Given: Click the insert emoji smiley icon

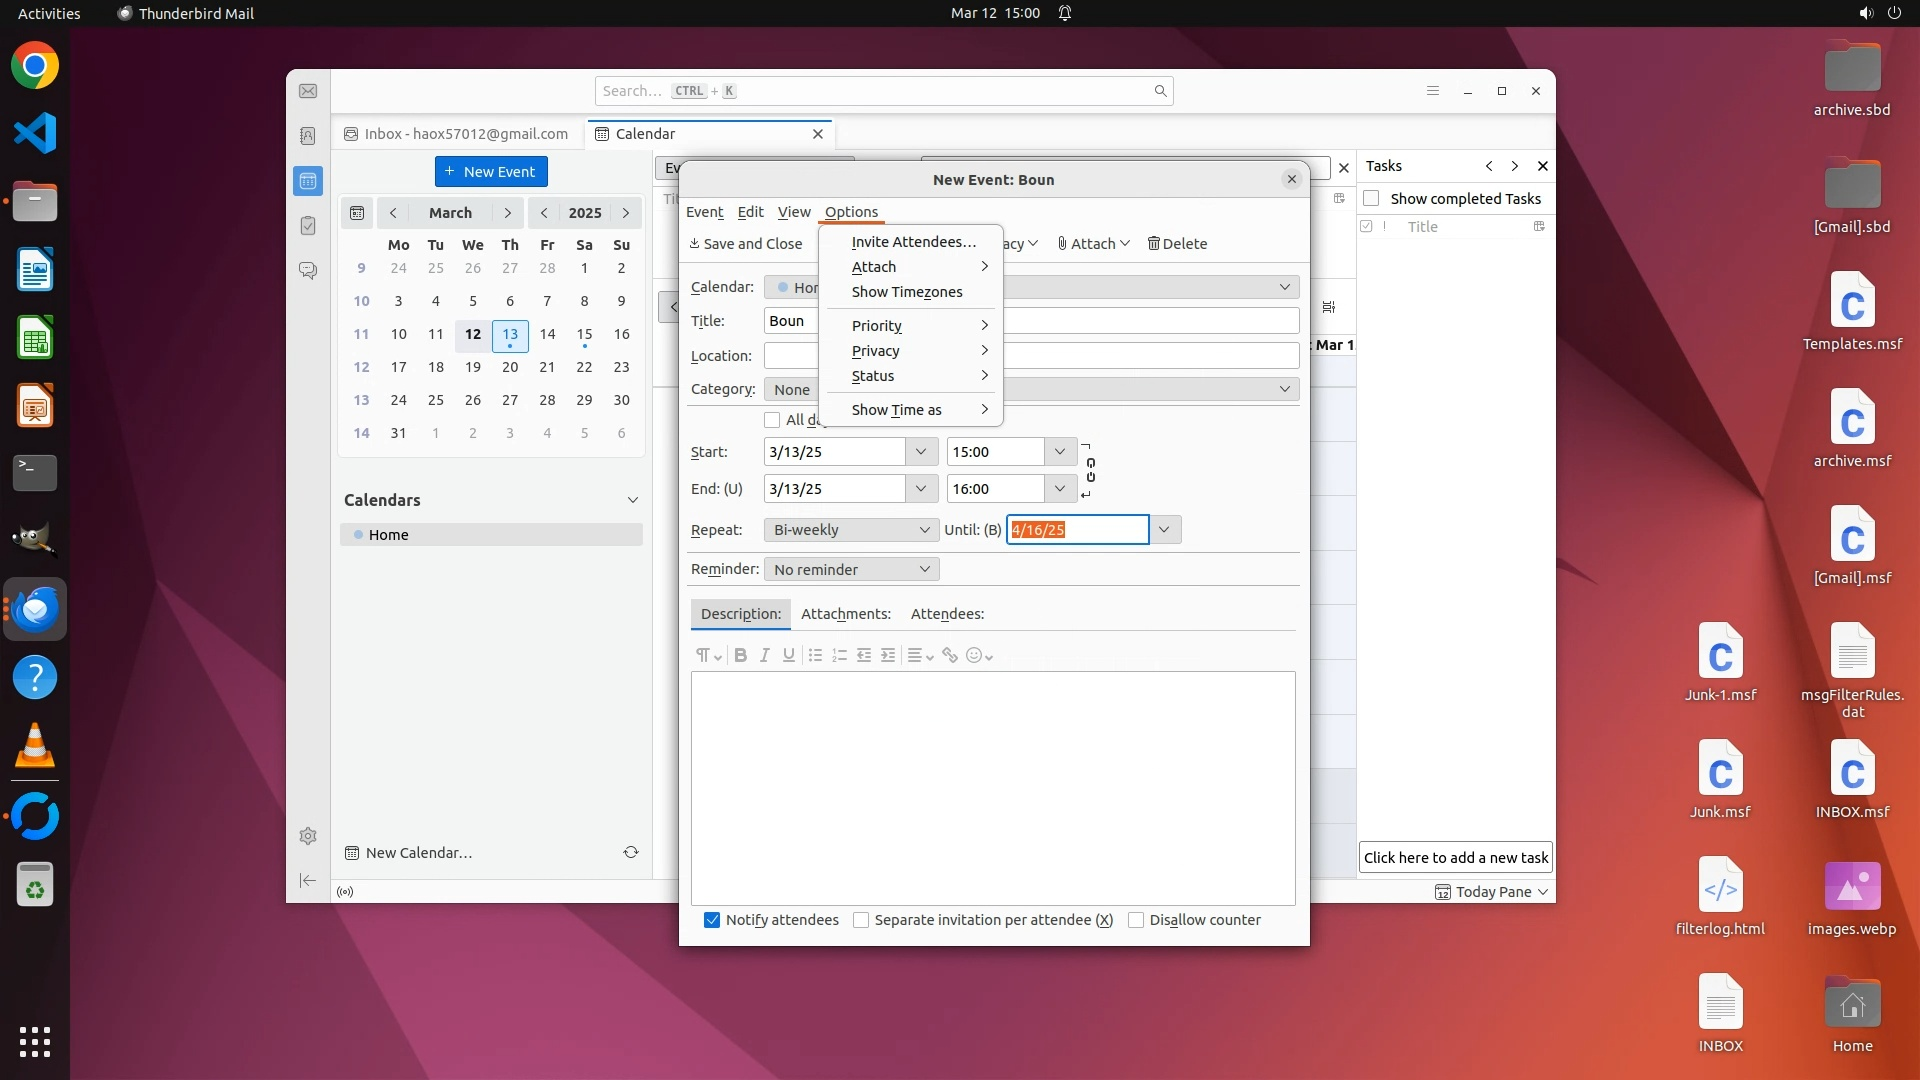Looking at the screenshot, I should coord(973,655).
